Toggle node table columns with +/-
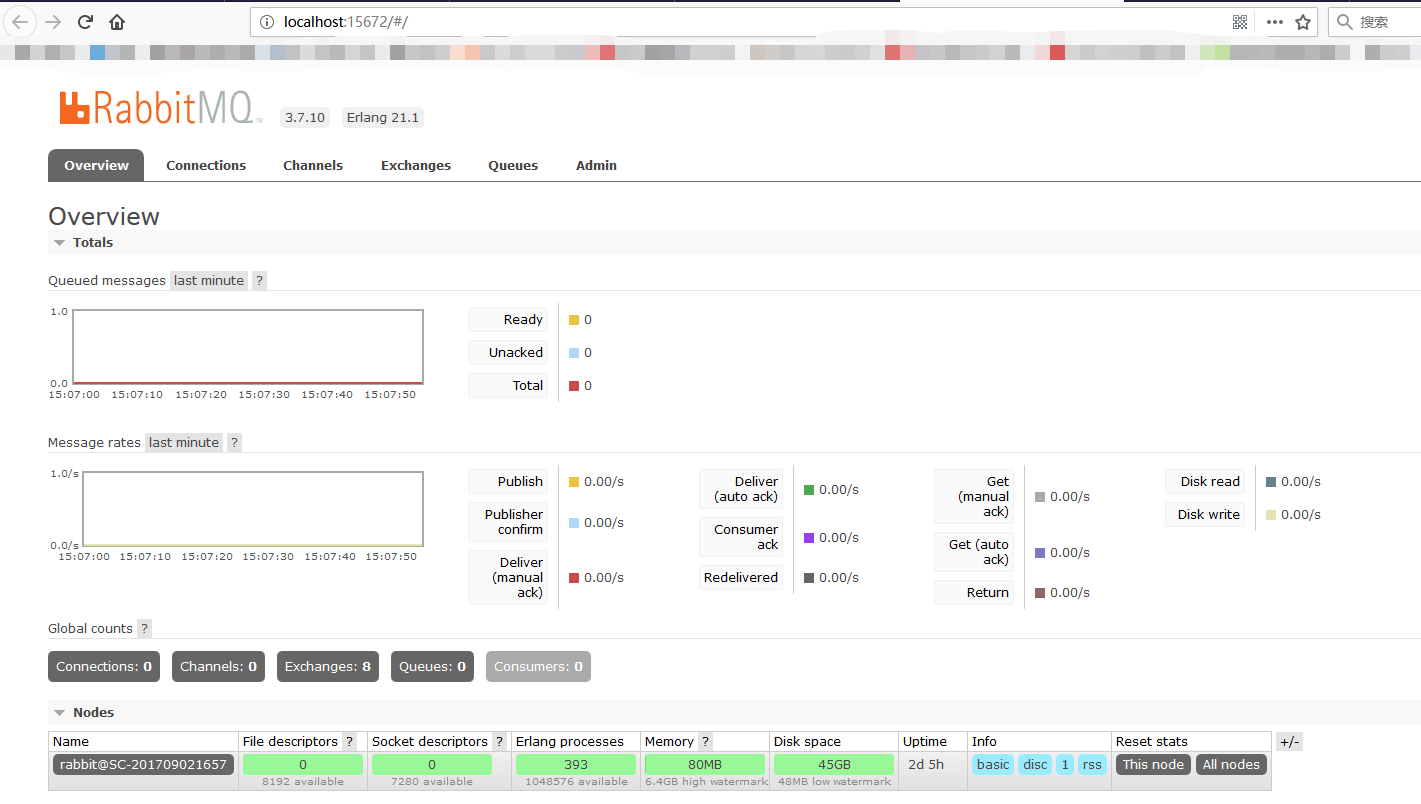This screenshot has height=804, width=1421. coord(1290,742)
